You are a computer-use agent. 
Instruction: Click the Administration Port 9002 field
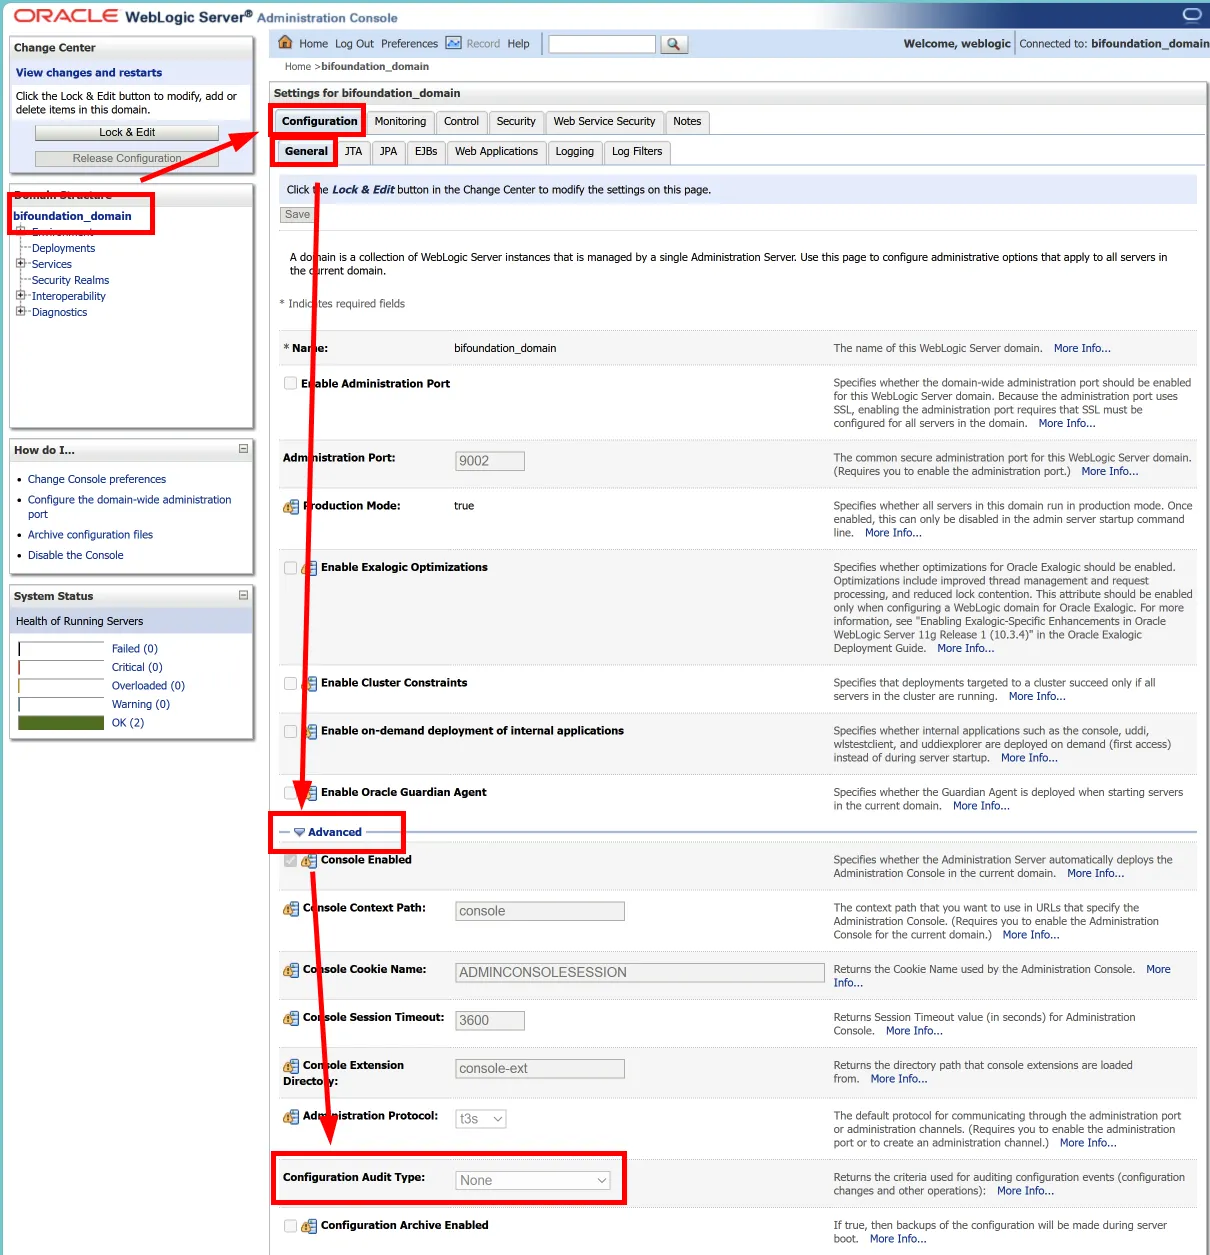490,461
